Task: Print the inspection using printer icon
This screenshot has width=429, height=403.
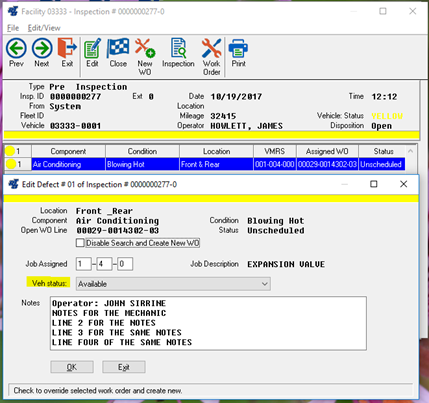Action: 238,52
